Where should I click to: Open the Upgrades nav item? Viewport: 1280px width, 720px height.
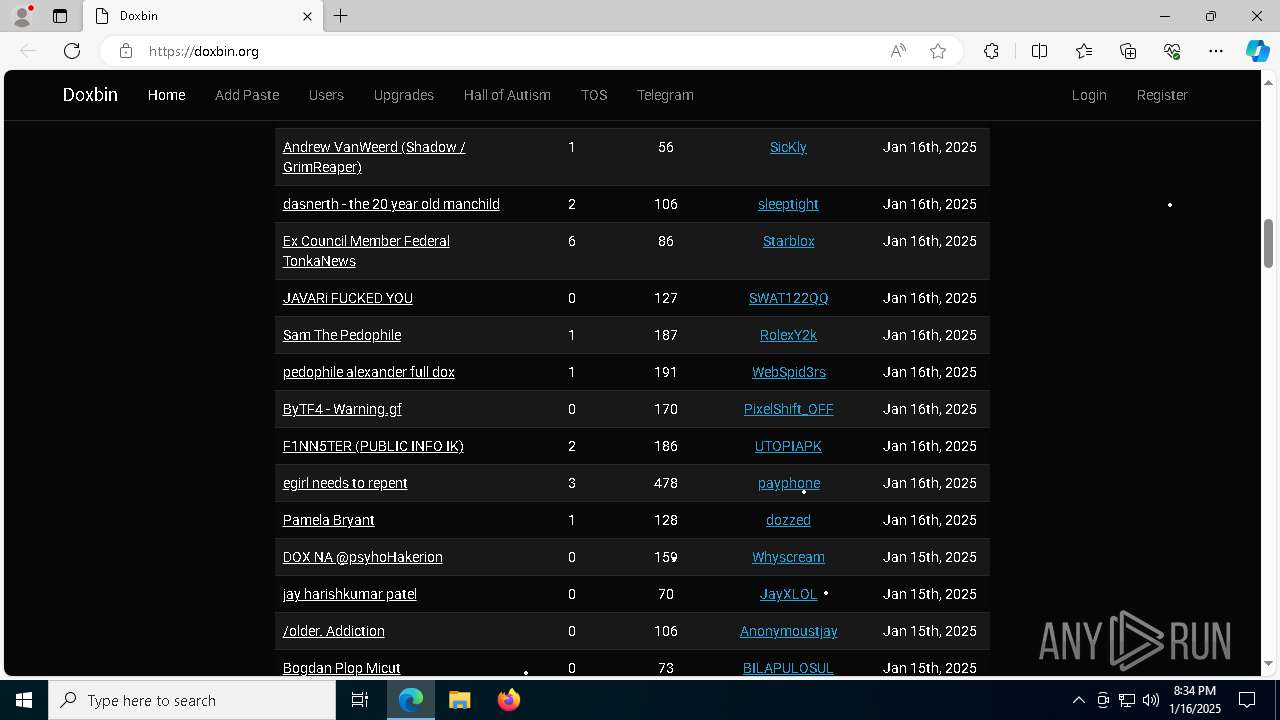pos(404,95)
